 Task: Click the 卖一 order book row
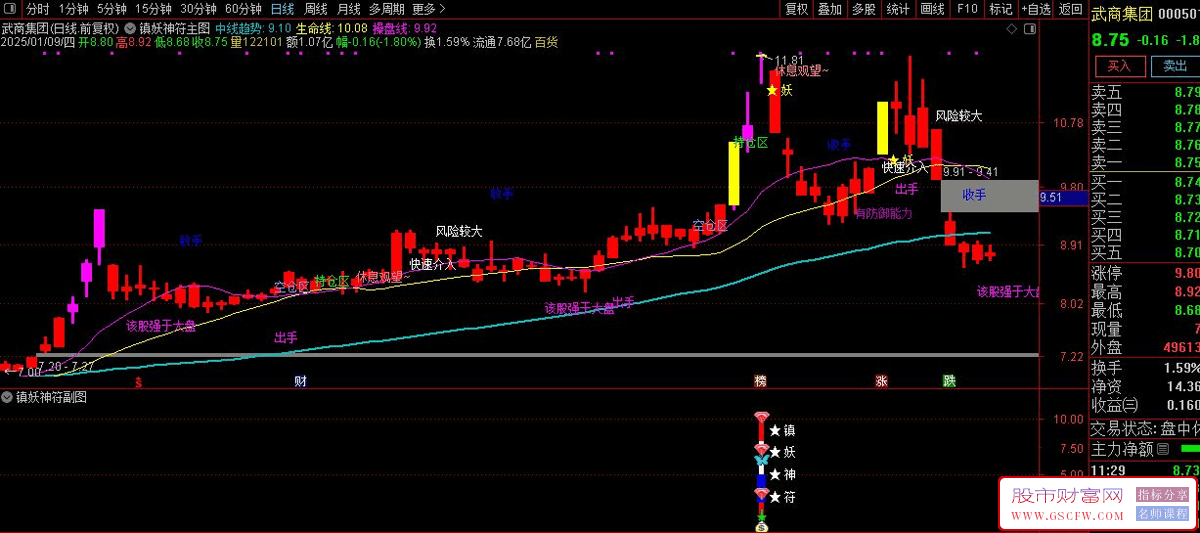pos(1145,162)
